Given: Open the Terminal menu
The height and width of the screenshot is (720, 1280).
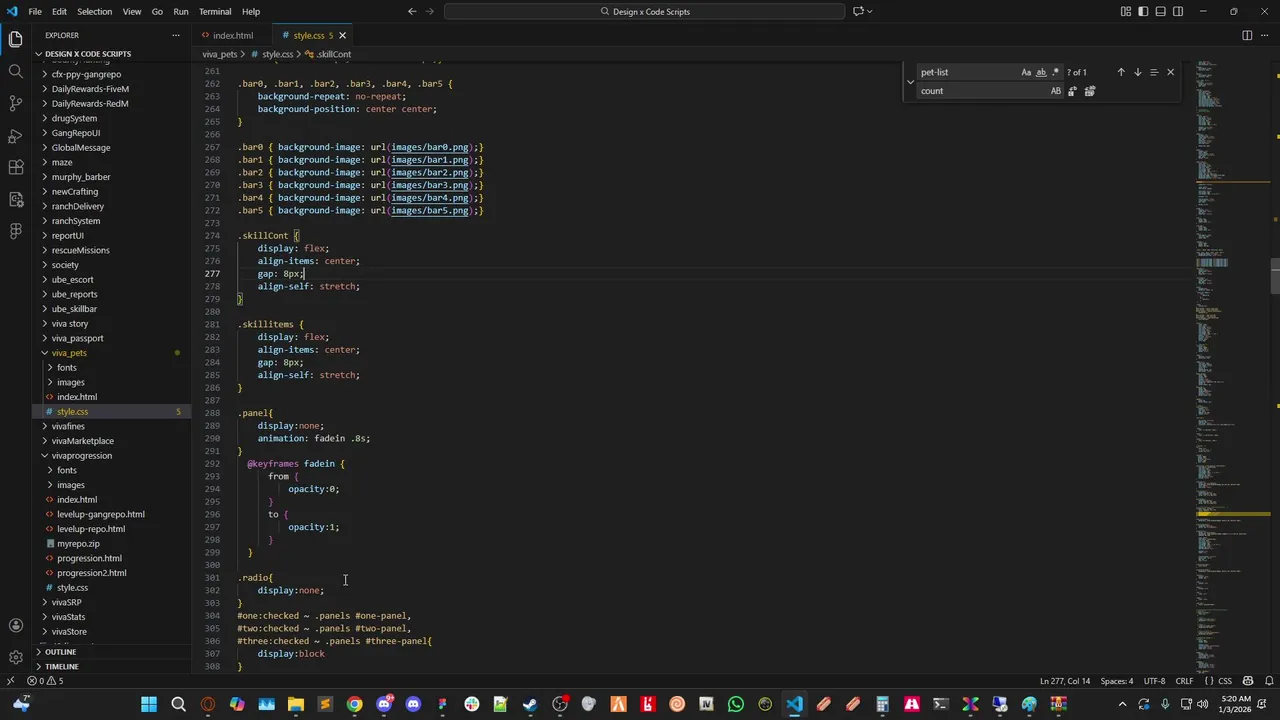Looking at the screenshot, I should [215, 11].
